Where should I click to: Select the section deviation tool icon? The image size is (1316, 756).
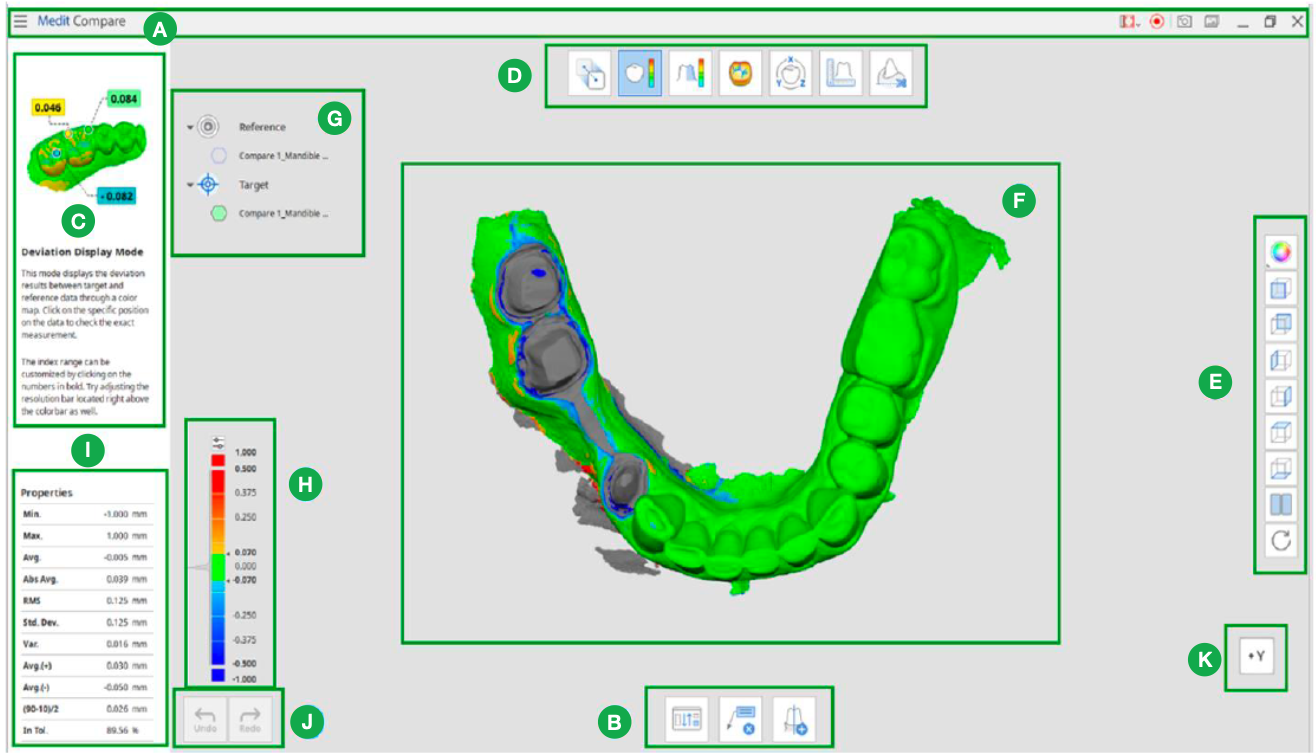click(x=692, y=74)
